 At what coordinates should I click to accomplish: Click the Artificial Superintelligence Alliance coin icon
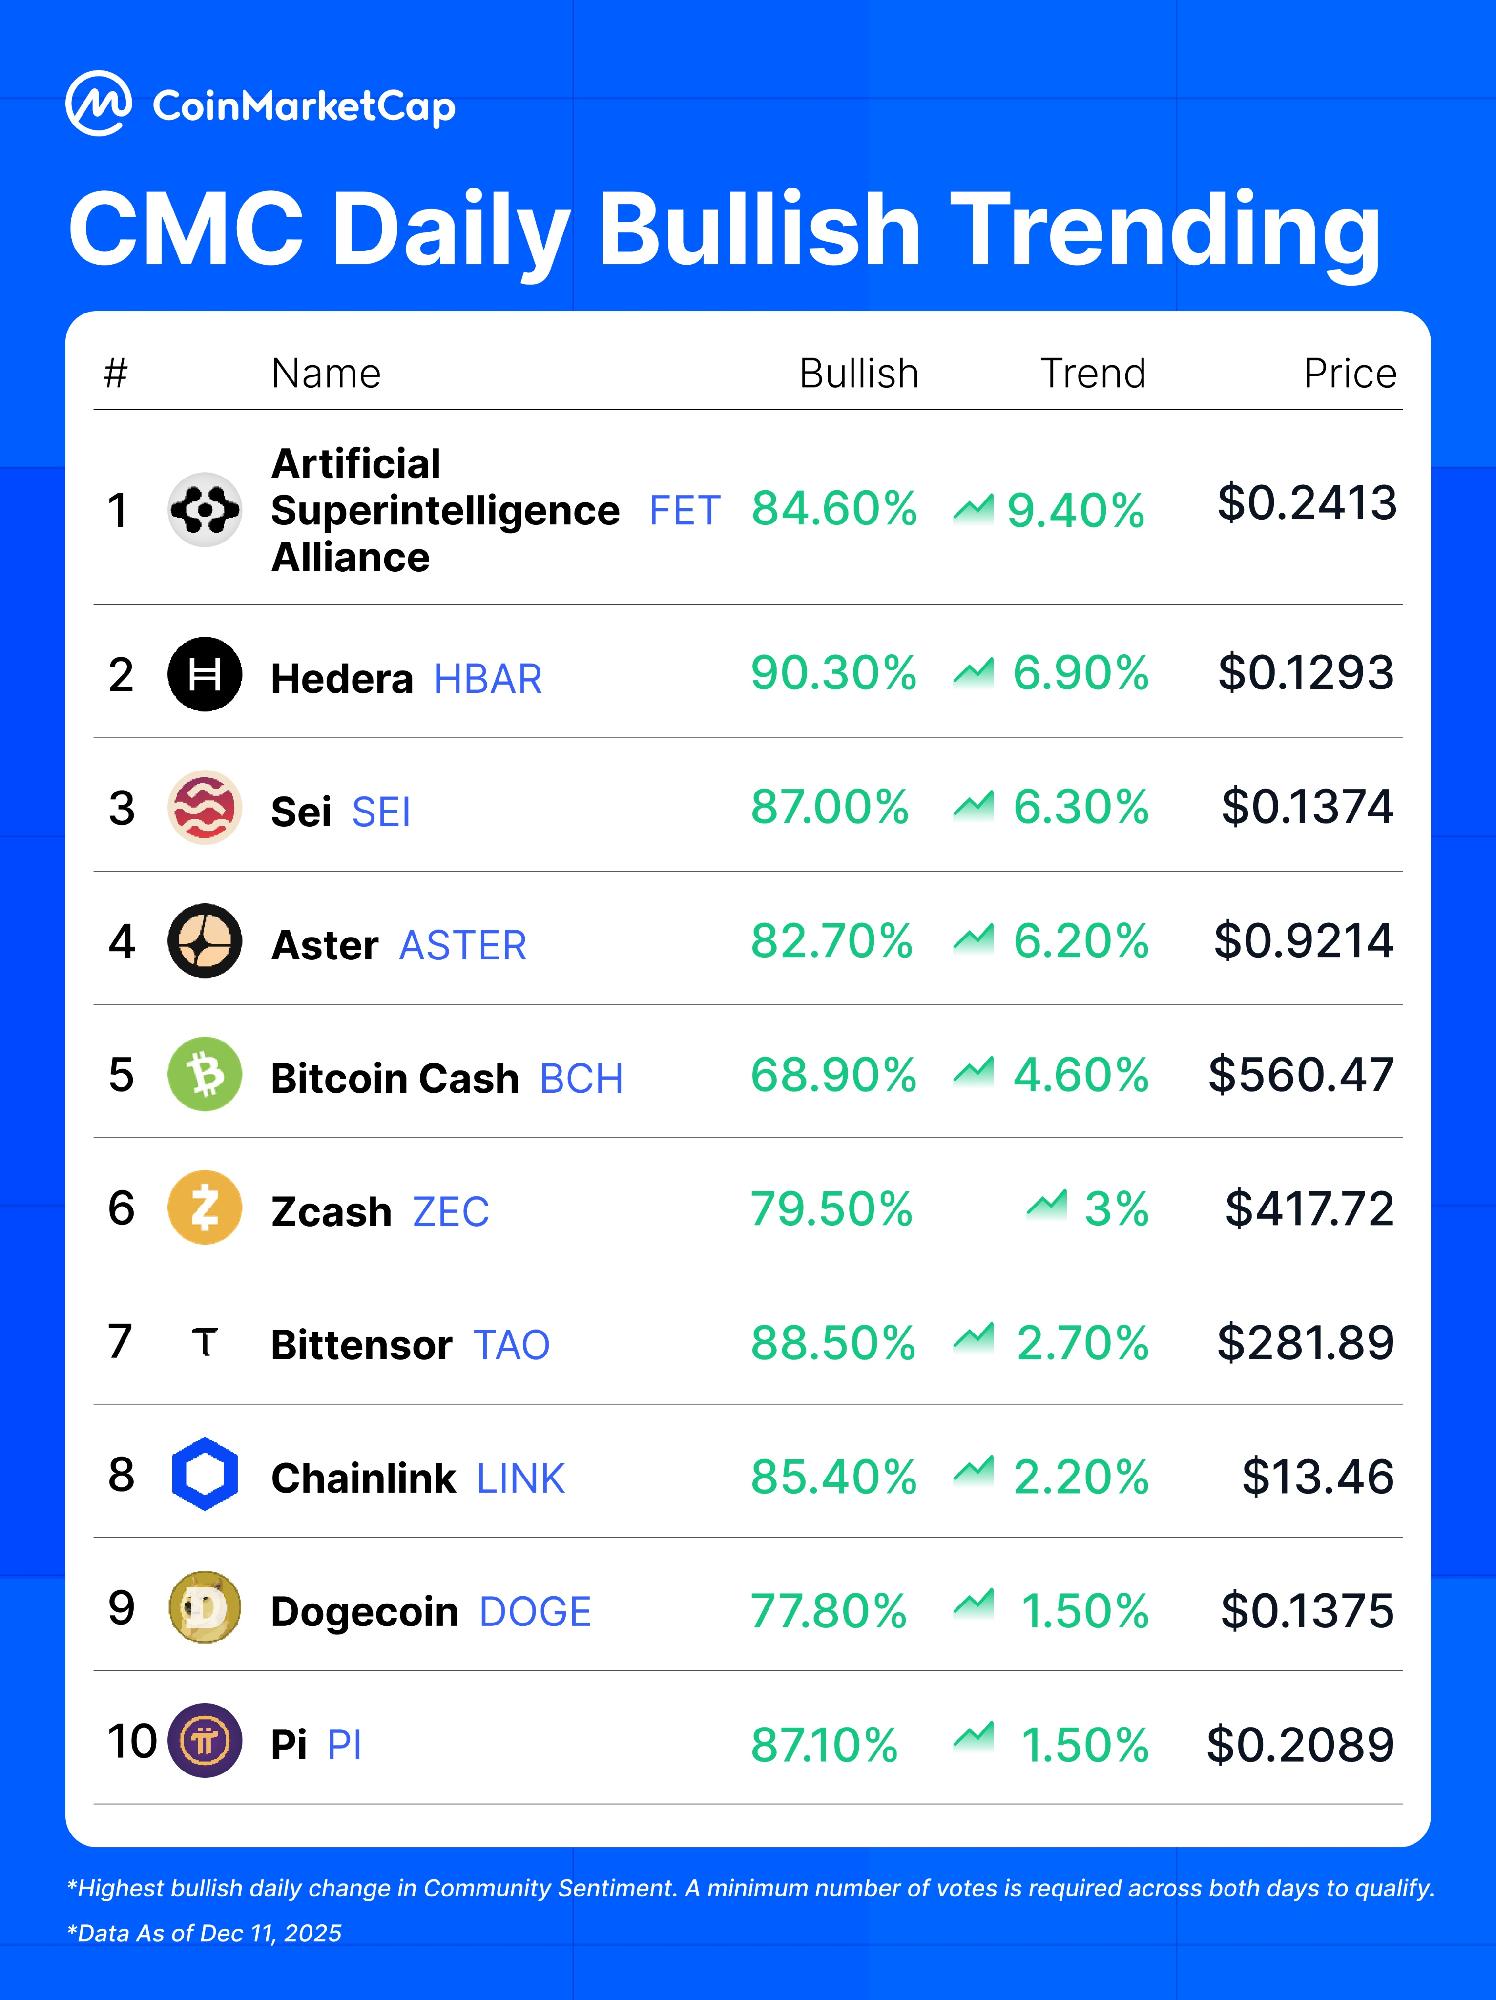click(x=204, y=510)
